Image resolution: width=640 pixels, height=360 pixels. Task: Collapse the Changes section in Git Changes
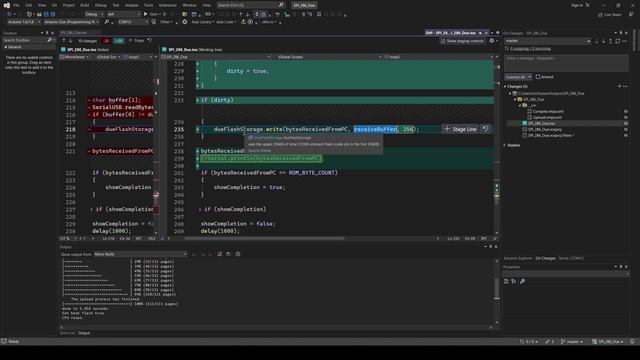point(505,87)
